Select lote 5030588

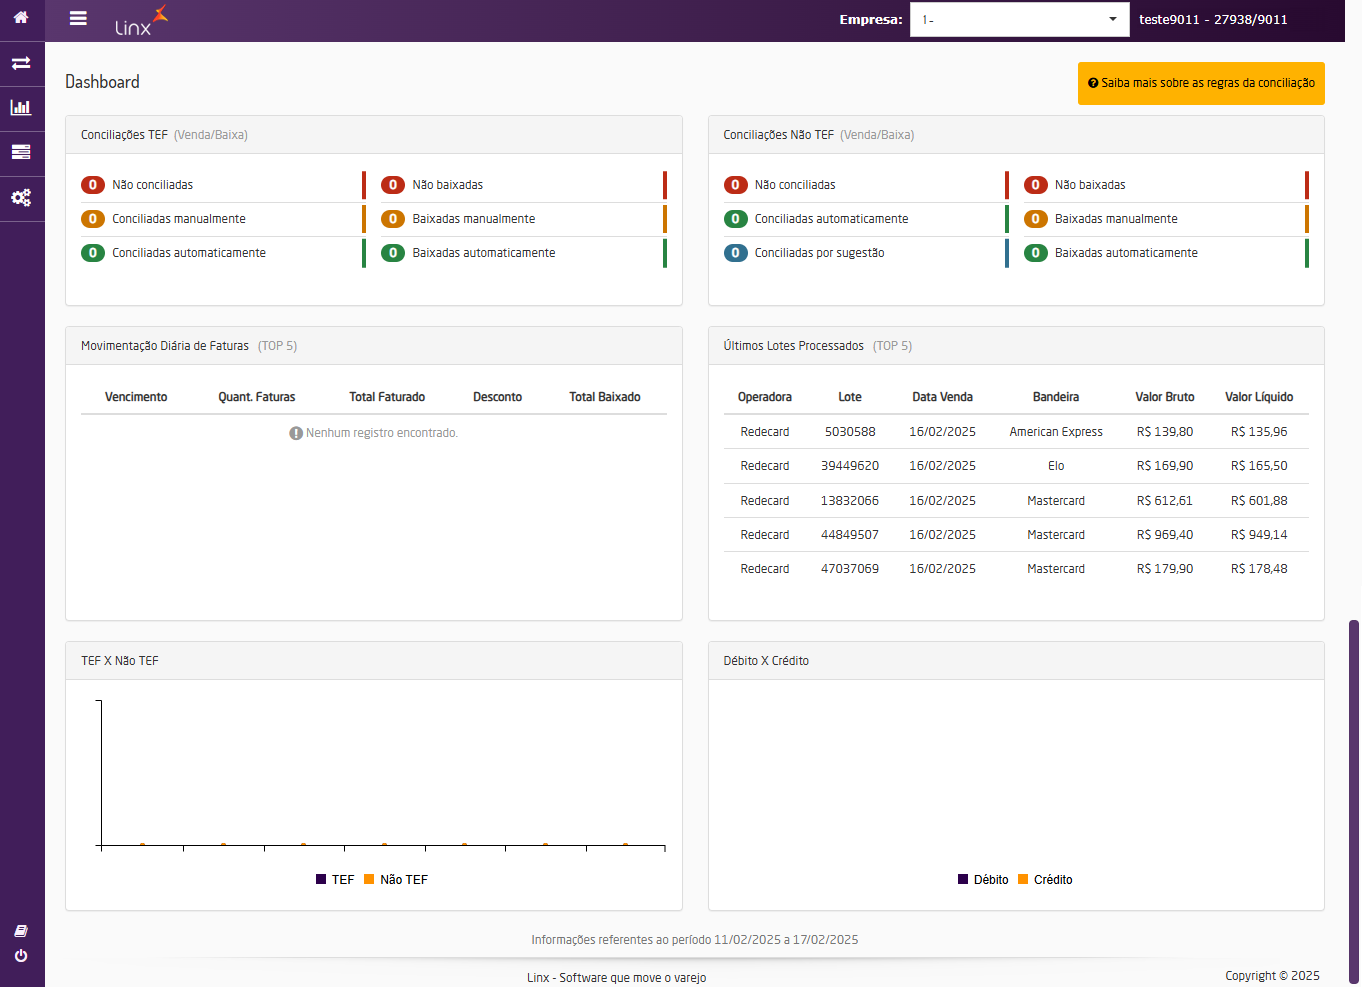tap(850, 432)
